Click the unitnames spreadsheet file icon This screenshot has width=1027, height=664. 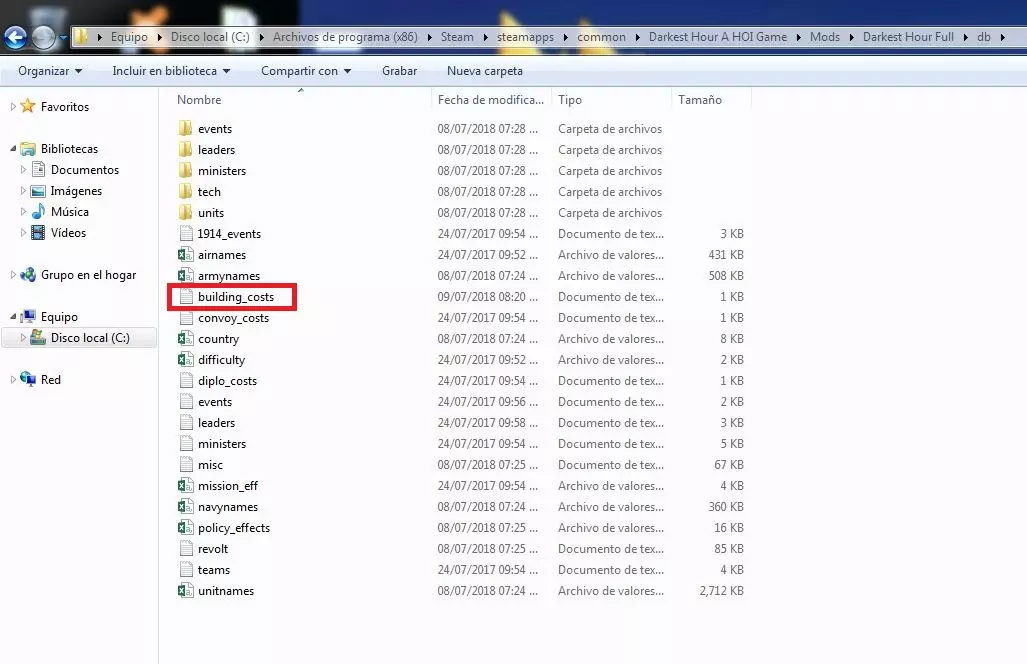tap(186, 590)
